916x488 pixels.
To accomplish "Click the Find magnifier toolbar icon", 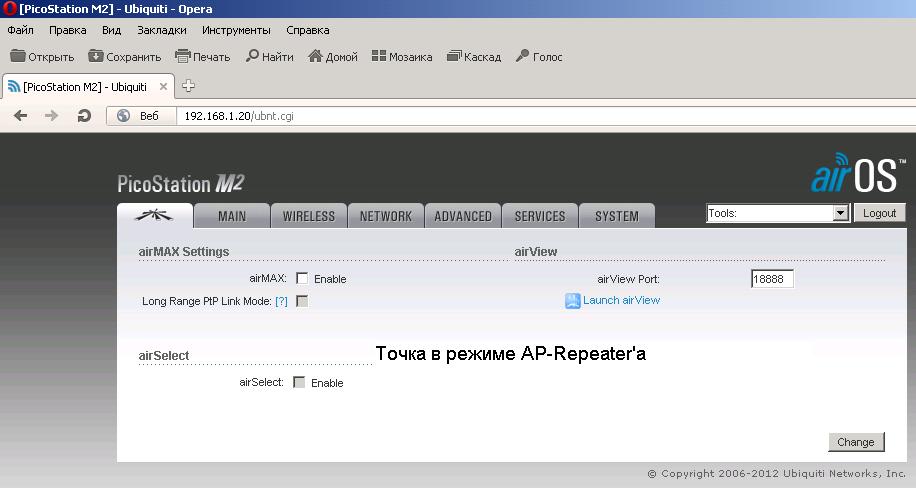I will (x=252, y=56).
